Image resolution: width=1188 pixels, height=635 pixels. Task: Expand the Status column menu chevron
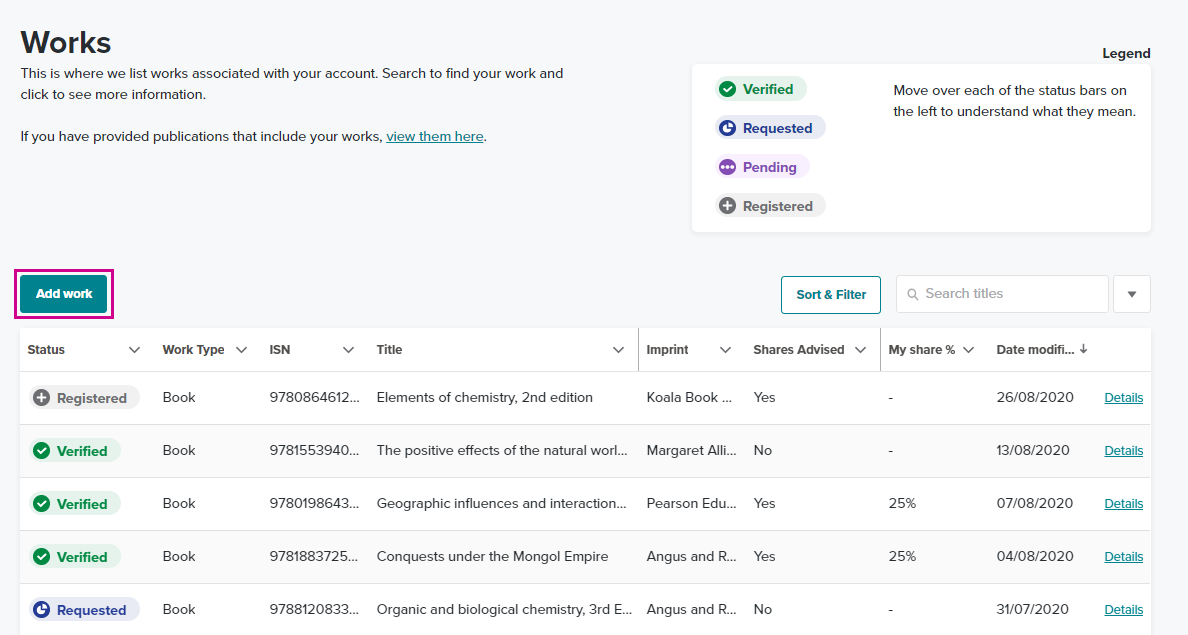coord(134,350)
